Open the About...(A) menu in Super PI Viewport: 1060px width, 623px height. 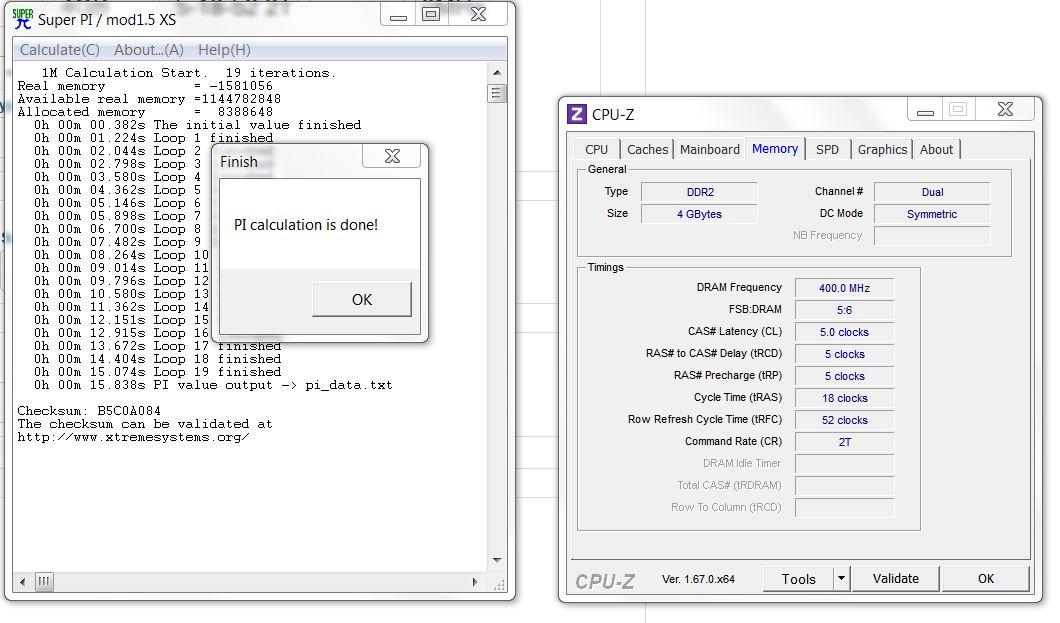click(x=149, y=50)
